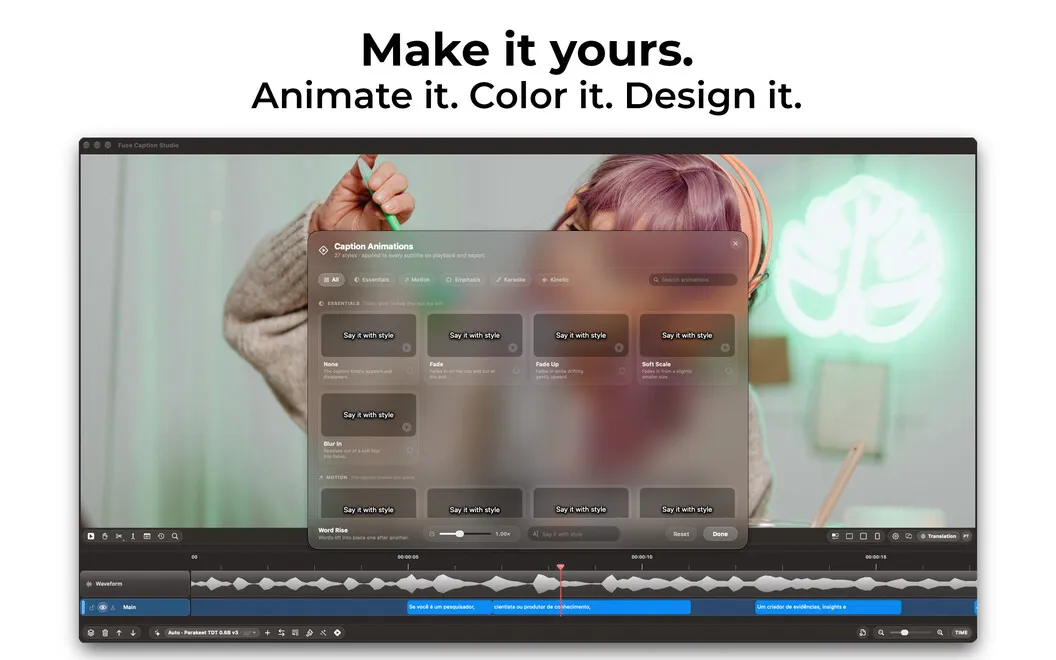
Task: Open the PT language selector
Action: (x=966, y=536)
